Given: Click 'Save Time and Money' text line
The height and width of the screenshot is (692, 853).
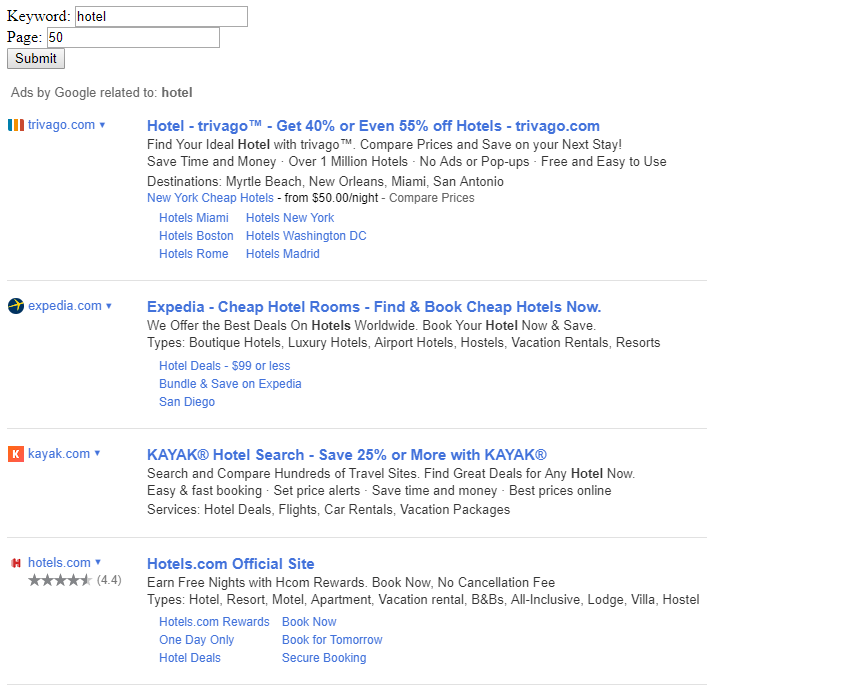Looking at the screenshot, I should [407, 162].
